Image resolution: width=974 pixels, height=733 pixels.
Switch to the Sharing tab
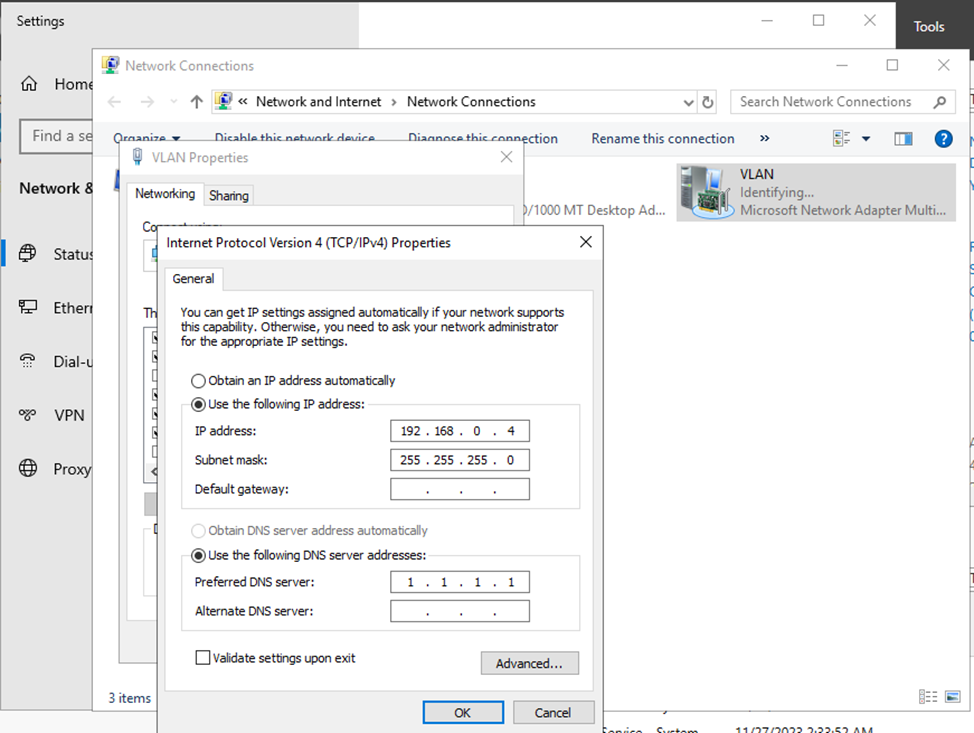[x=228, y=195]
